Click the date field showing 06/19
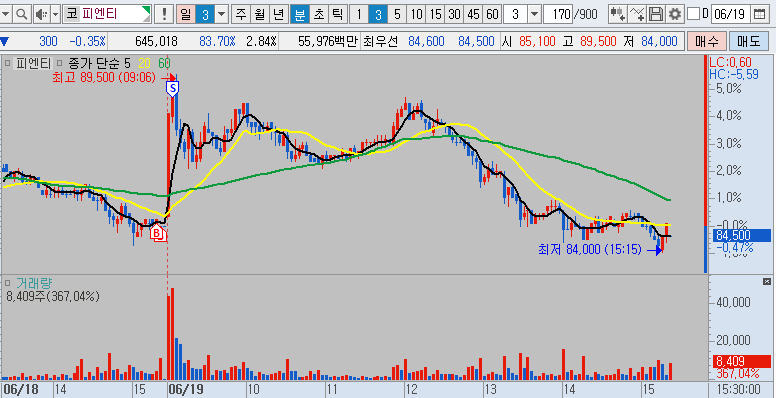The image size is (776, 398). click(730, 14)
